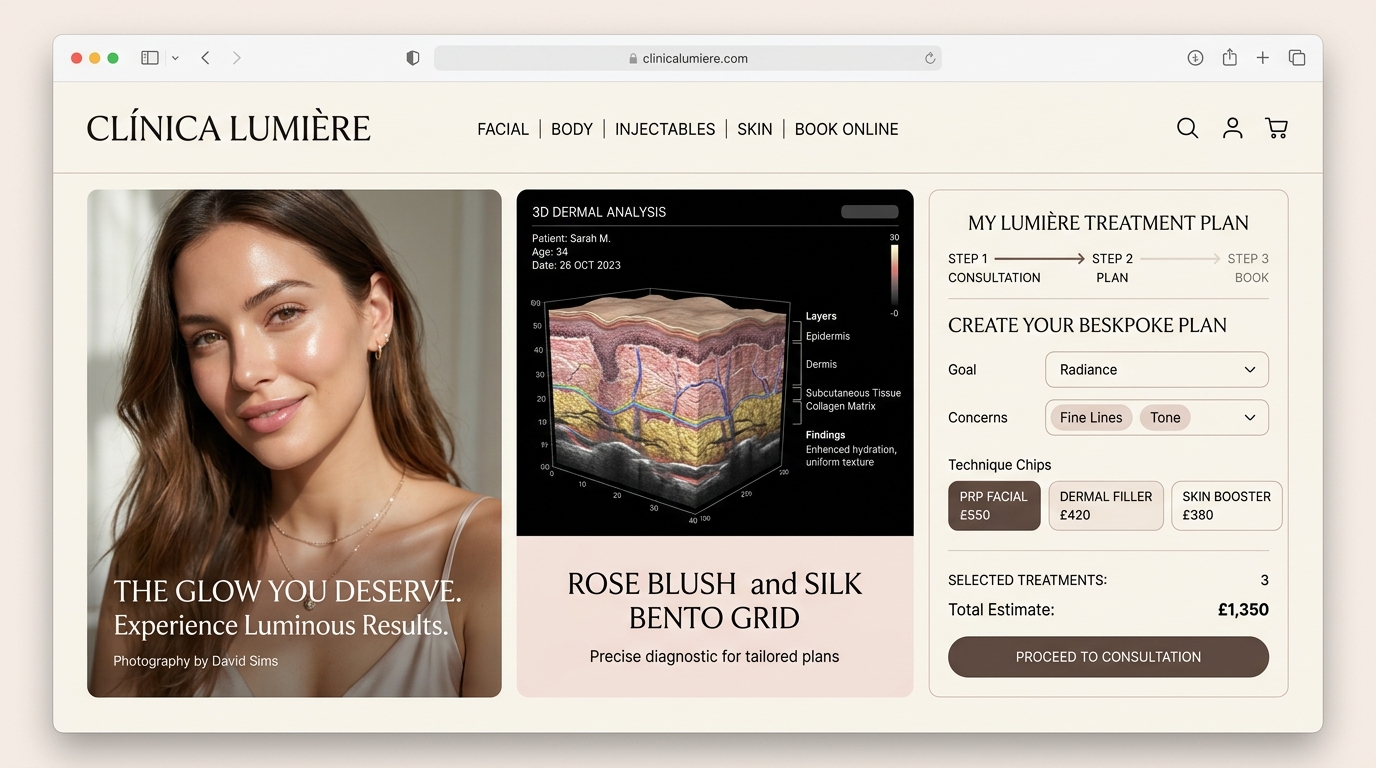Click the privacy shield icon
The height and width of the screenshot is (768, 1376).
pos(412,58)
